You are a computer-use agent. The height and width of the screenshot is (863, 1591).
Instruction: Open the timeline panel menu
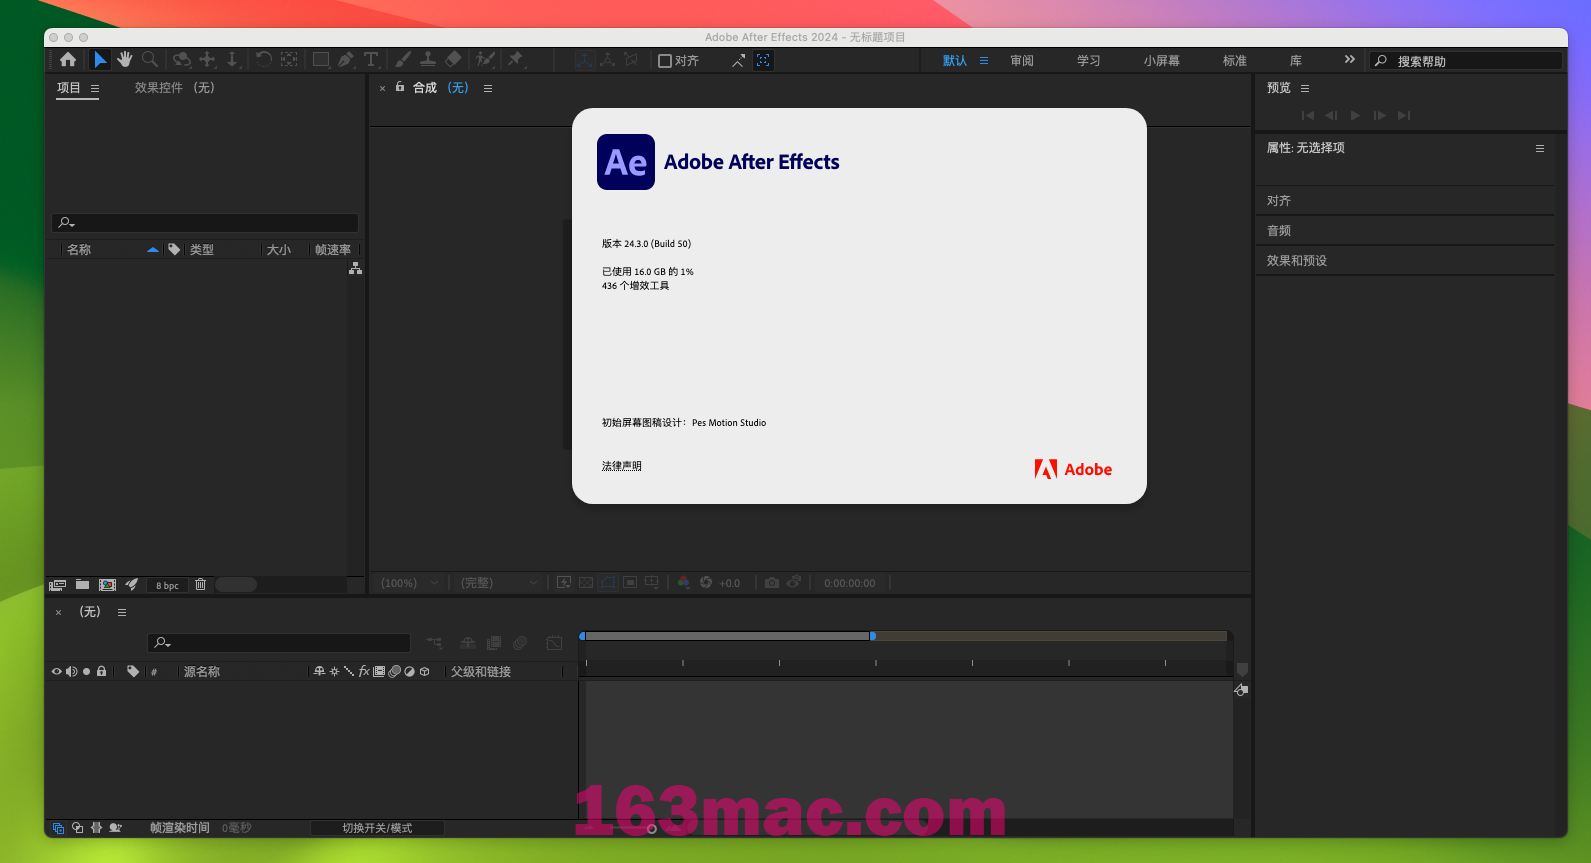122,612
